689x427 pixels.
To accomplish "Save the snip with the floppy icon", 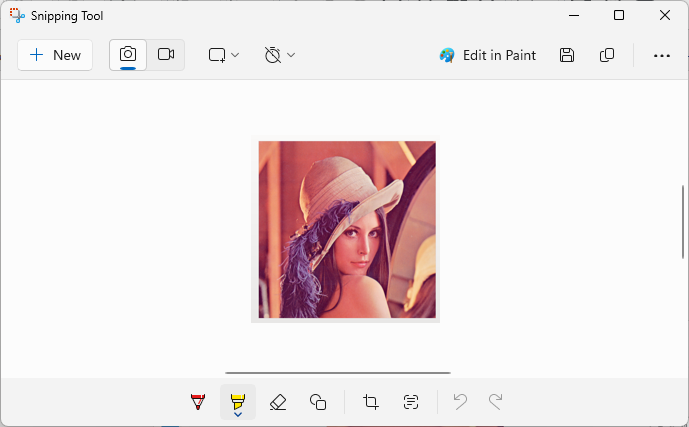I will click(567, 55).
